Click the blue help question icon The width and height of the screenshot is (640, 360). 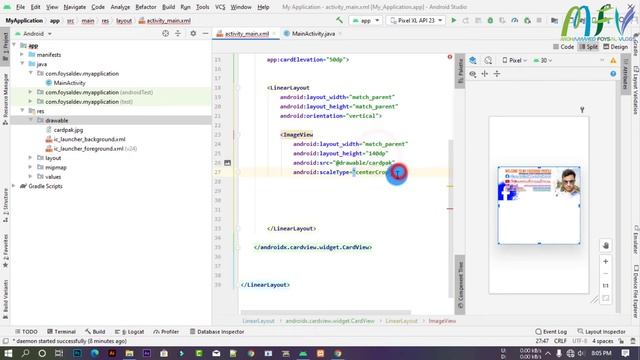(613, 74)
